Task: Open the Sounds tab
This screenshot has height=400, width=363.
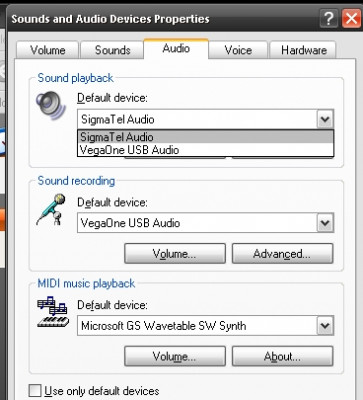Action: click(x=112, y=50)
